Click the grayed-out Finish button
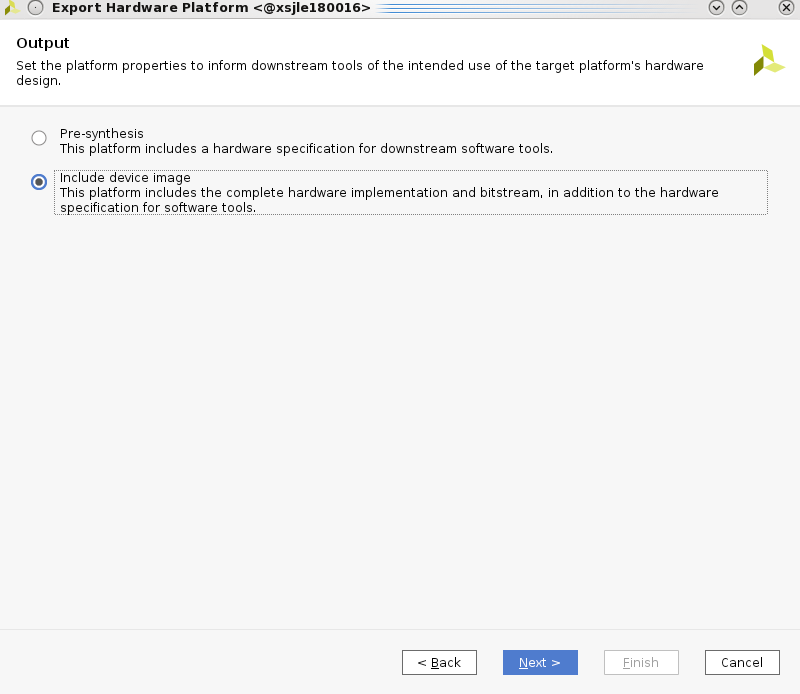The height and width of the screenshot is (694, 800). coord(641,662)
